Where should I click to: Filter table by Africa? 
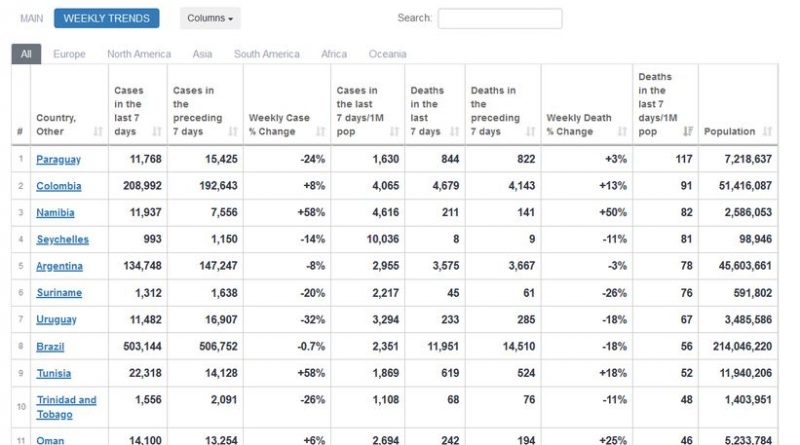(x=334, y=54)
